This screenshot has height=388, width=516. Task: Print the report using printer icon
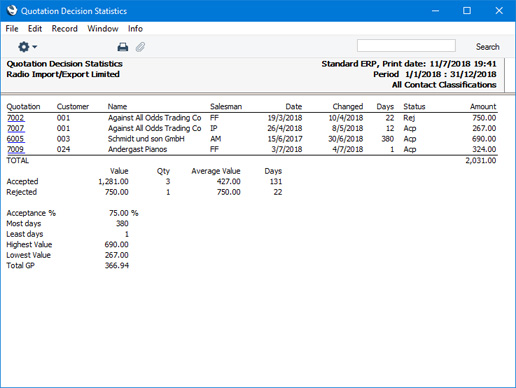tap(123, 47)
